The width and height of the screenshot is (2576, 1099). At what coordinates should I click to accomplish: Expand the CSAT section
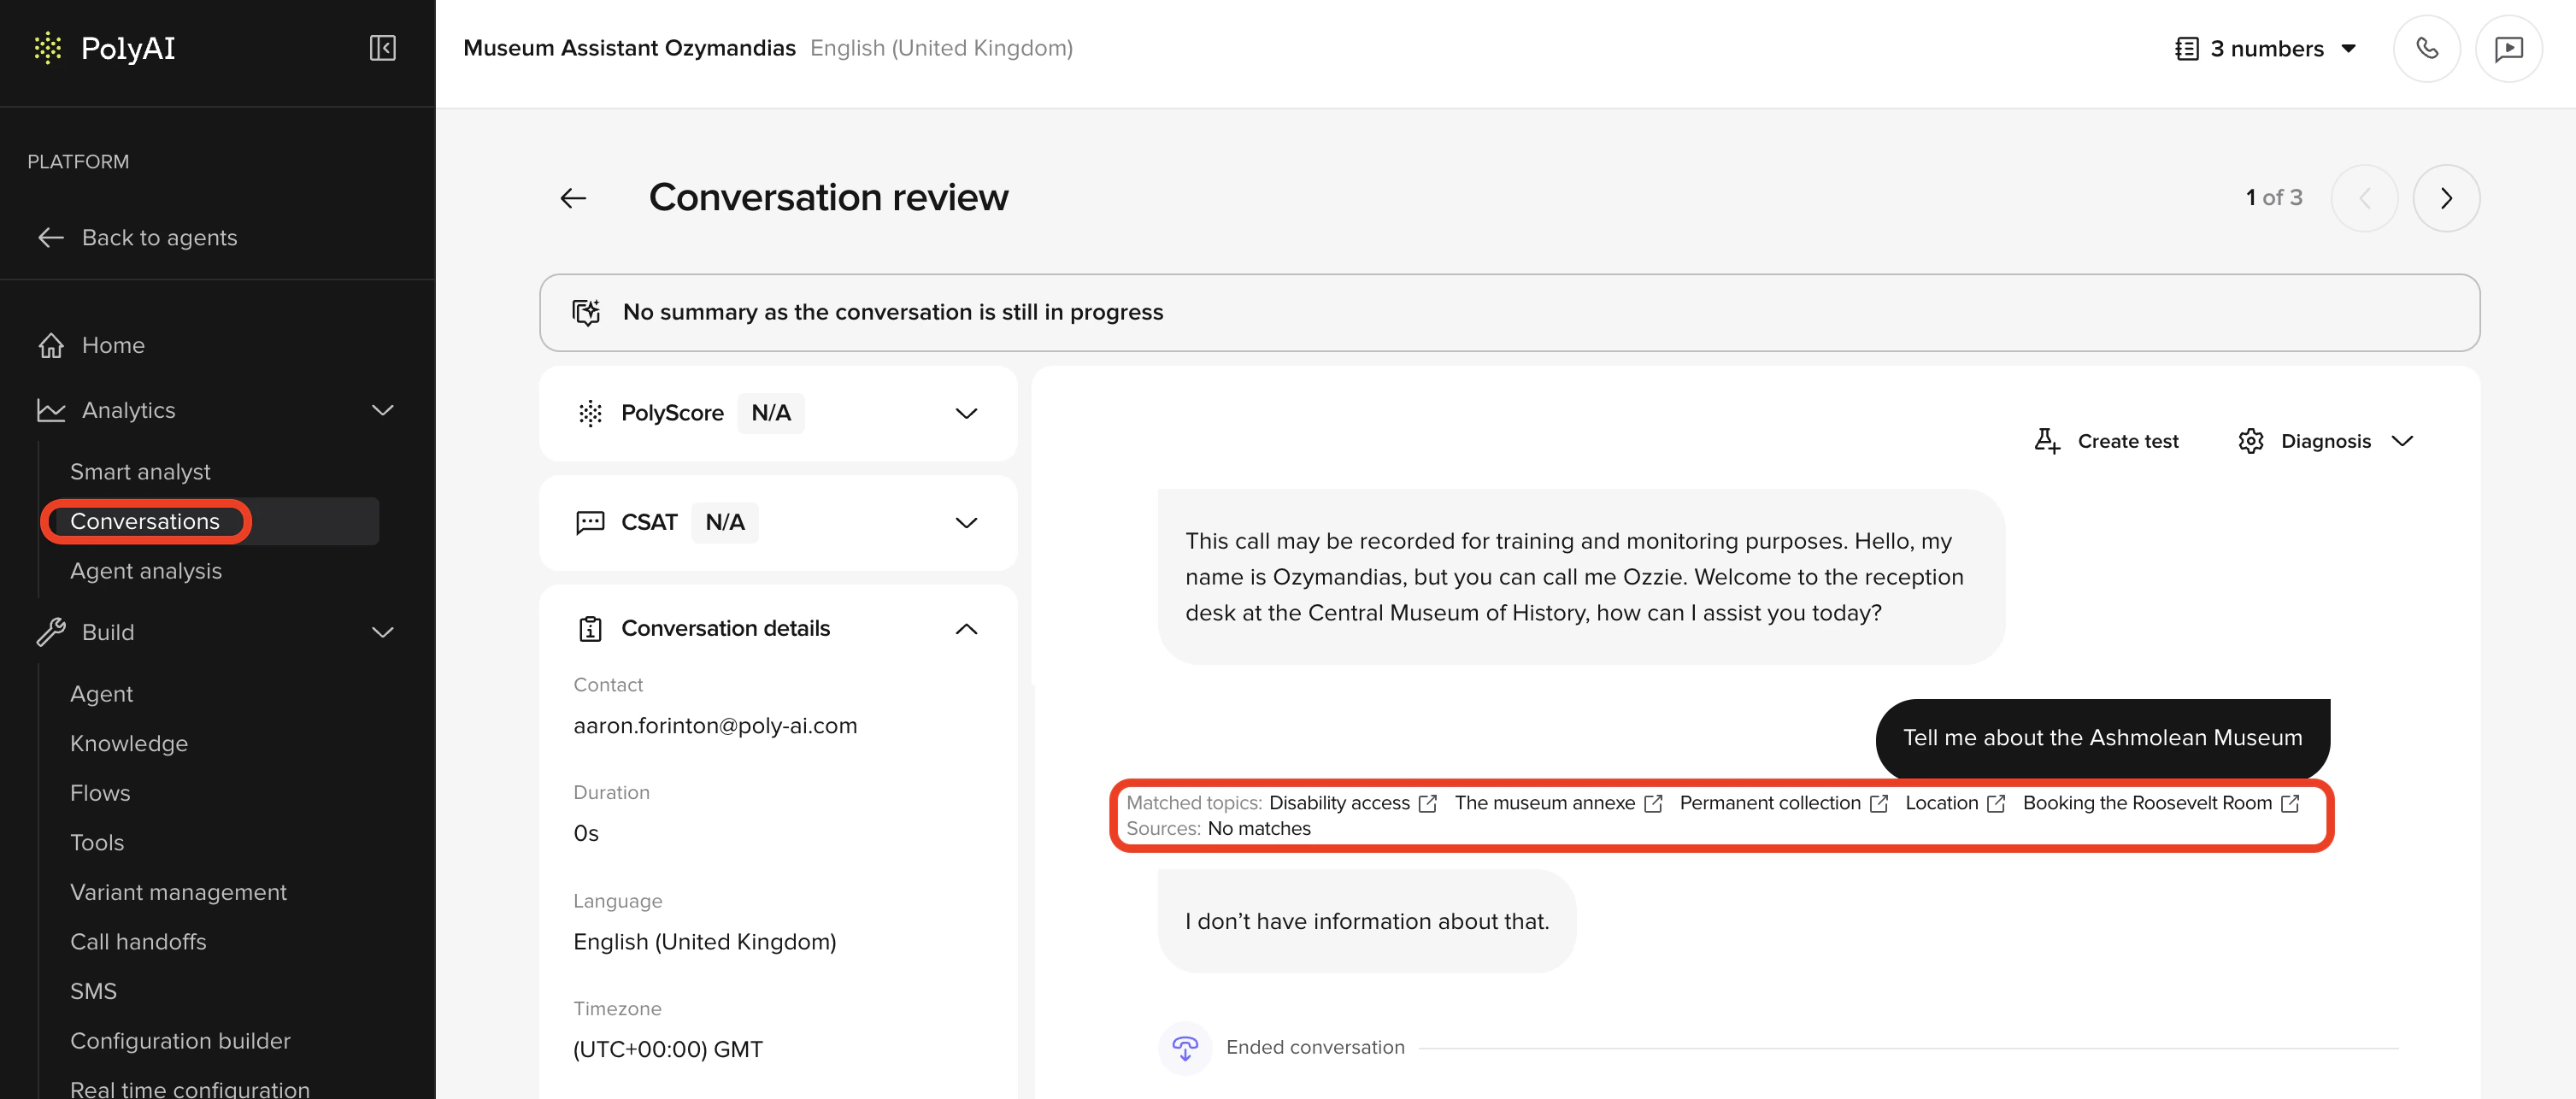pyautogui.click(x=965, y=522)
